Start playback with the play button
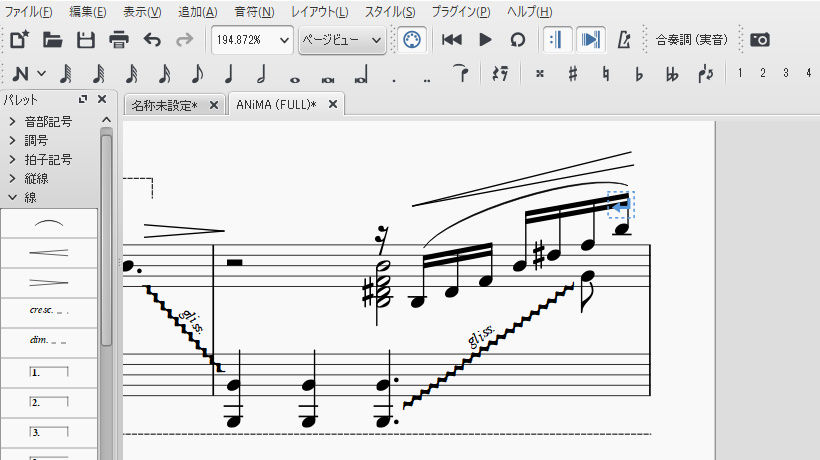Viewport: 820px width, 460px height. coord(485,40)
